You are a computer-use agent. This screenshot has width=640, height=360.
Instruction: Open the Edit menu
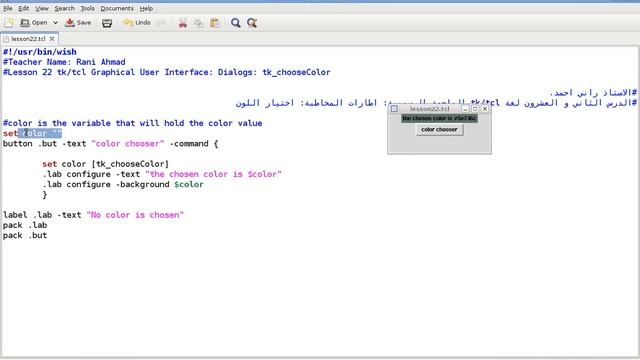point(24,8)
